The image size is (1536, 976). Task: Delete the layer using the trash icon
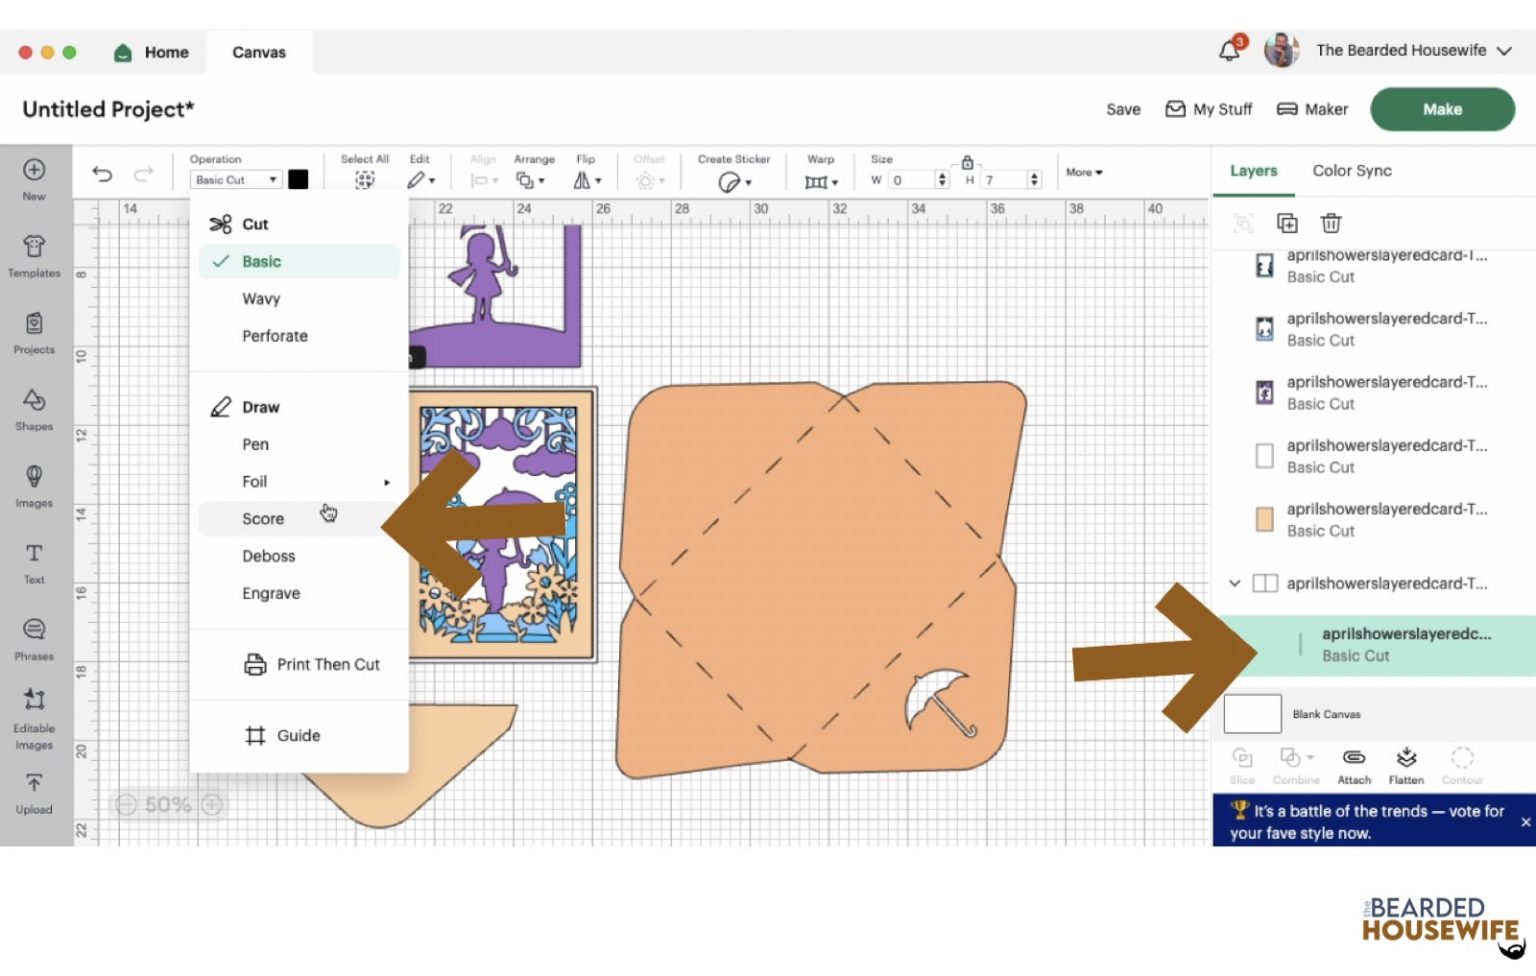1330,223
